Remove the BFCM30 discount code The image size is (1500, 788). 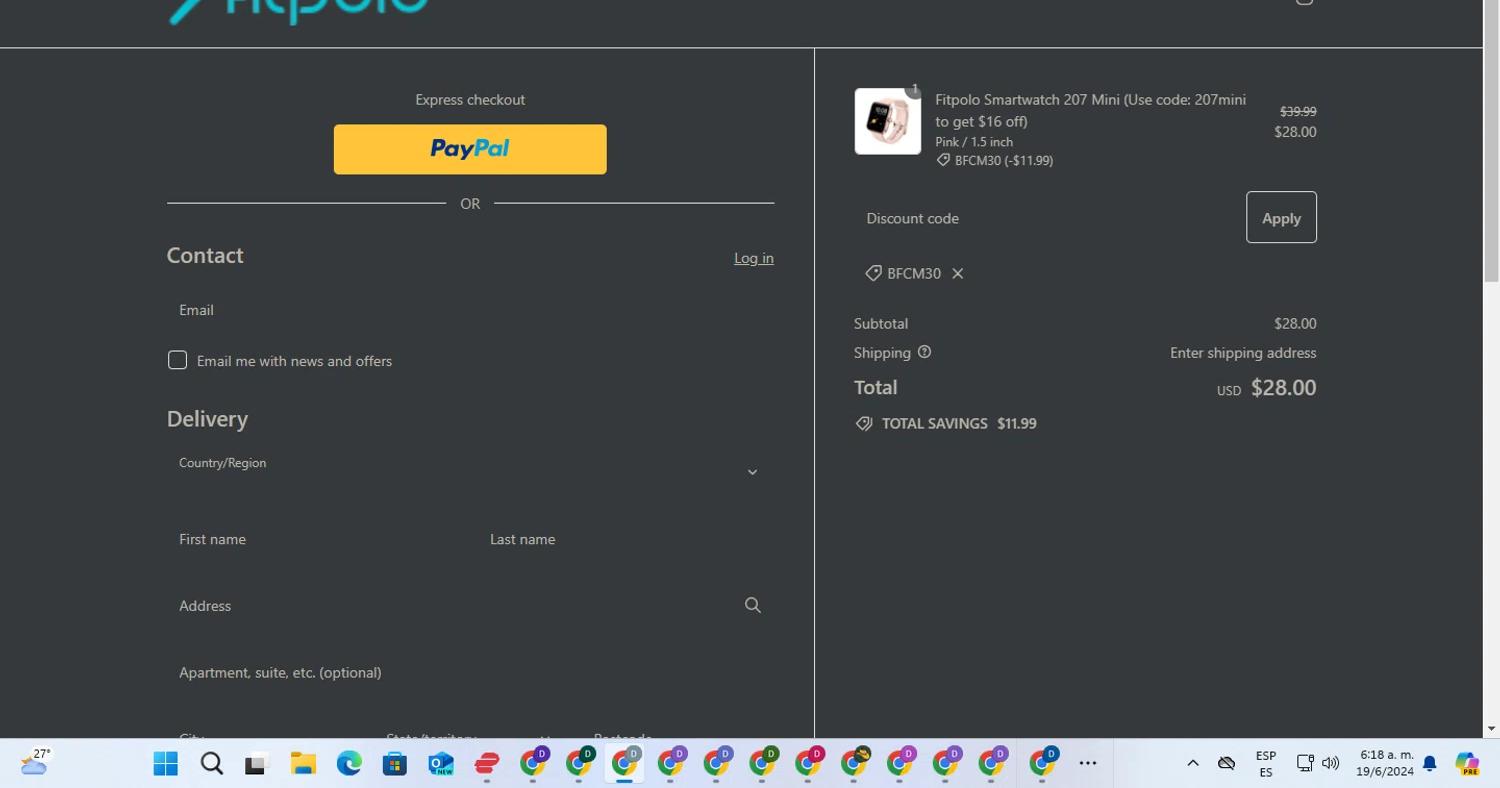[957, 273]
